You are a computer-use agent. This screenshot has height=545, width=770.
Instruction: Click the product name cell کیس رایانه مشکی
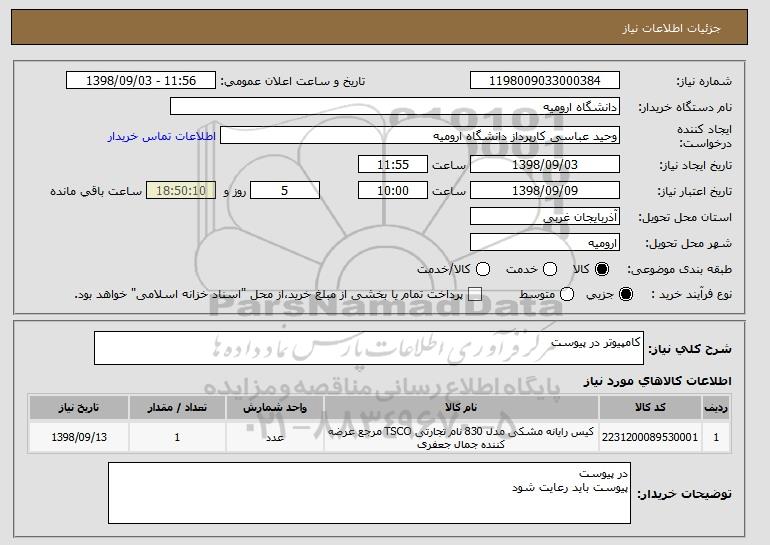(x=461, y=437)
